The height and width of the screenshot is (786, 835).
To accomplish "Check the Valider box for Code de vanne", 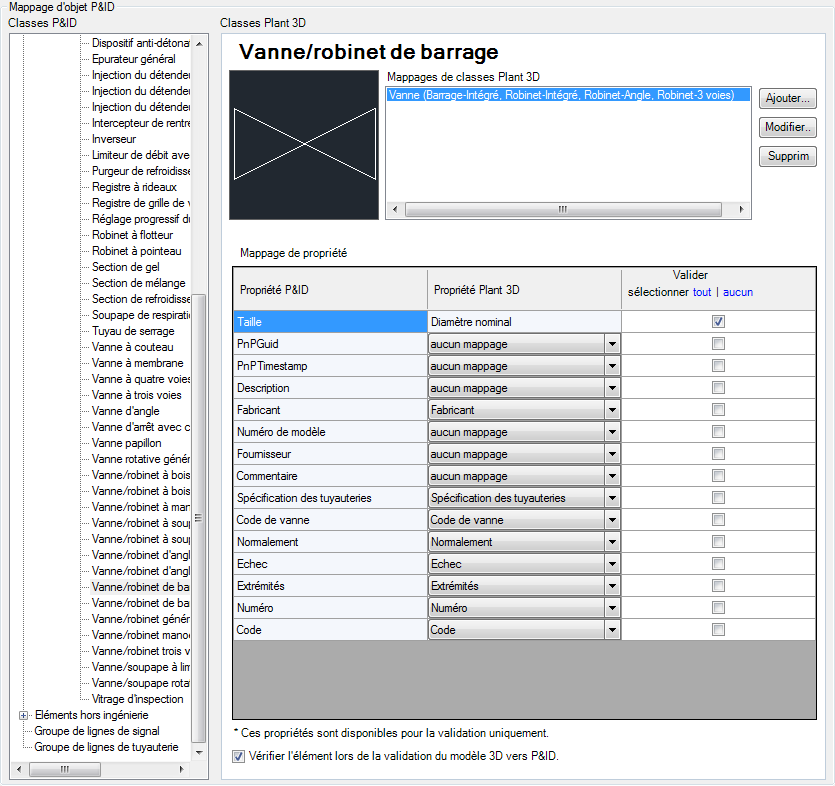I will click(x=718, y=519).
